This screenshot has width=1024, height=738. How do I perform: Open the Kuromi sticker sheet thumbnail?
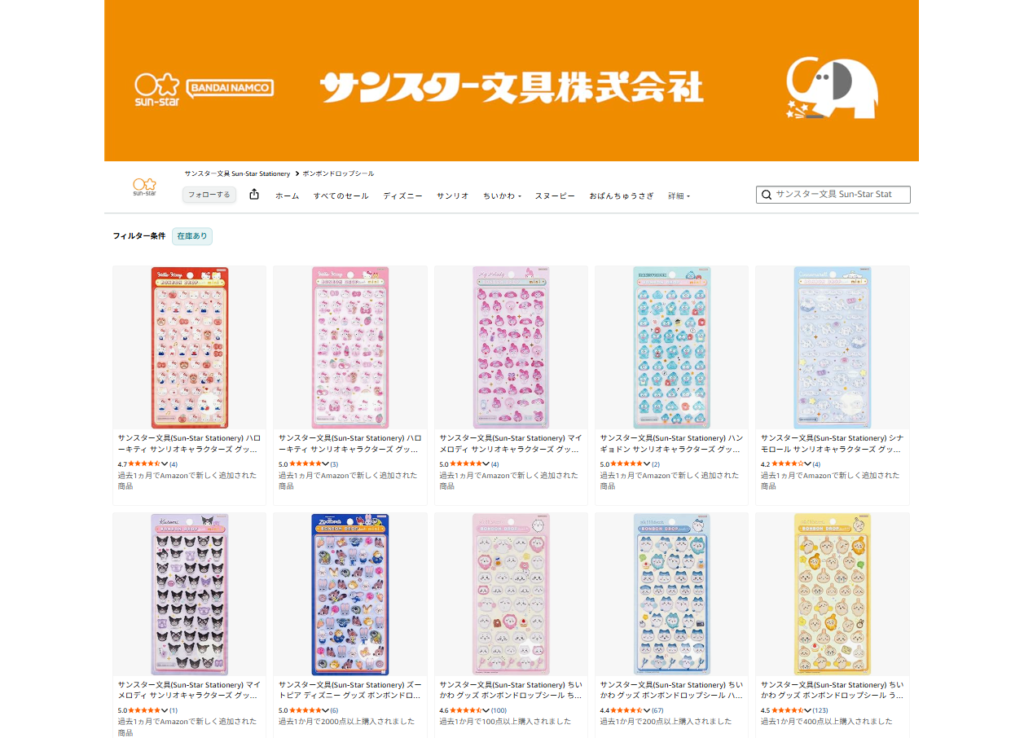tap(189, 594)
